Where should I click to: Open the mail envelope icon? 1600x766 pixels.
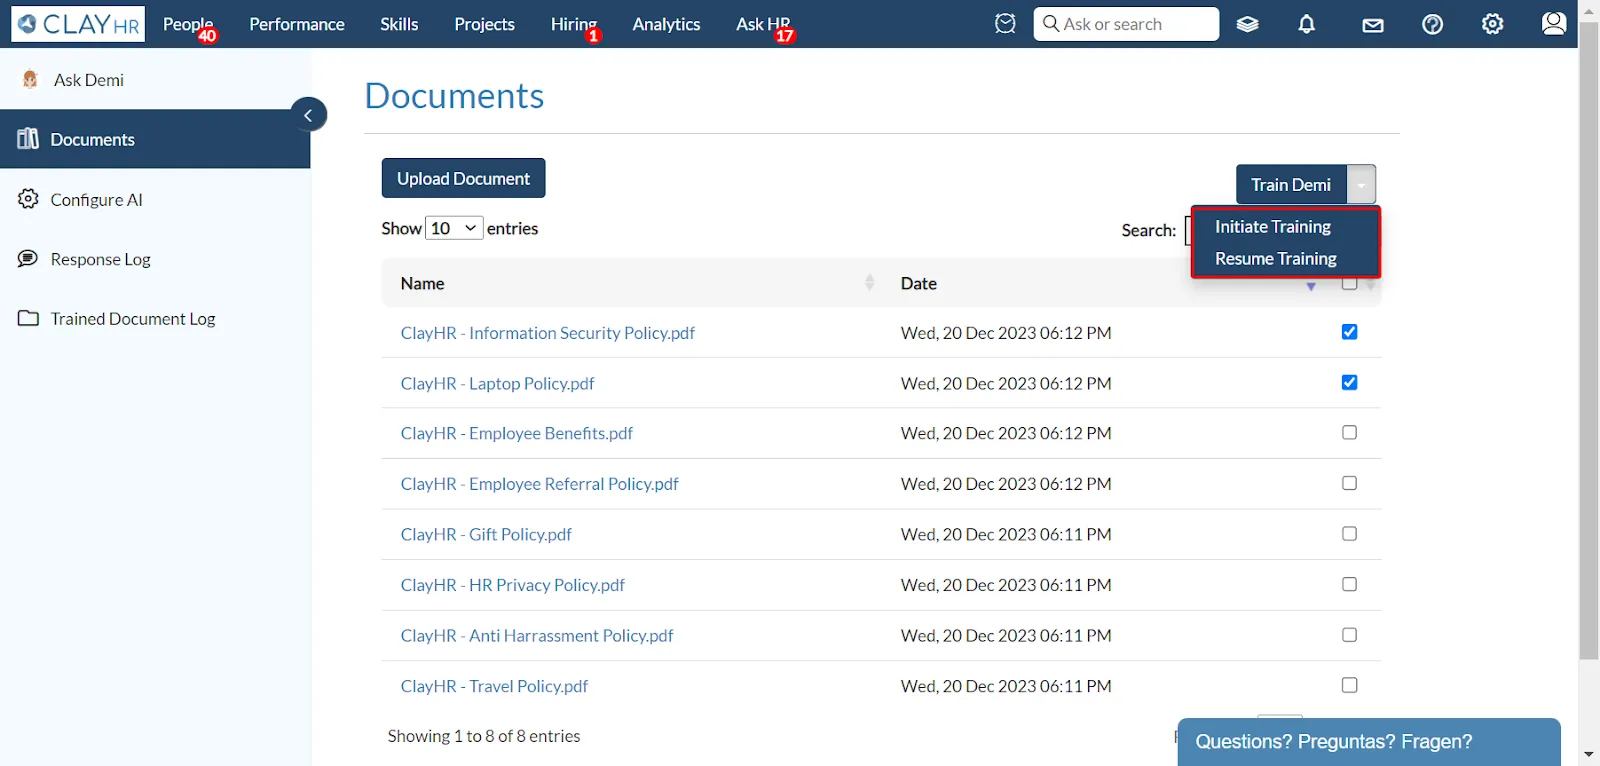1373,25
